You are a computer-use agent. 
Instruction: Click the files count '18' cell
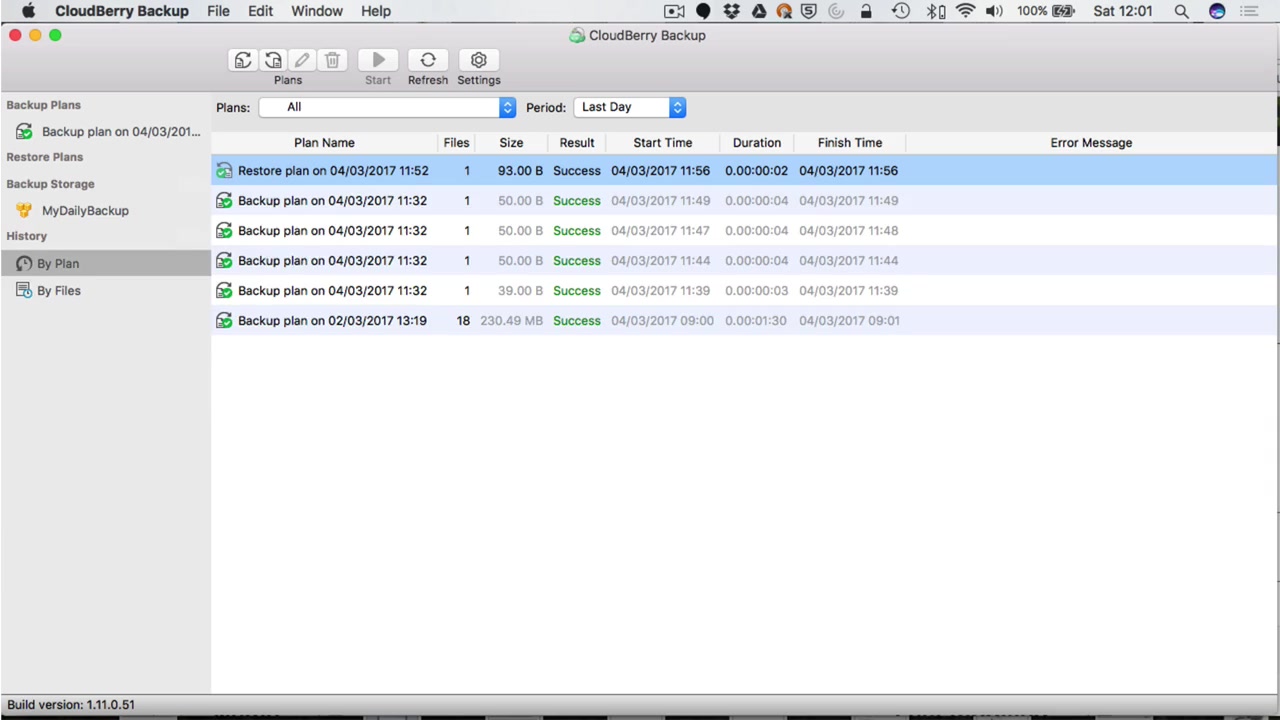coord(463,321)
